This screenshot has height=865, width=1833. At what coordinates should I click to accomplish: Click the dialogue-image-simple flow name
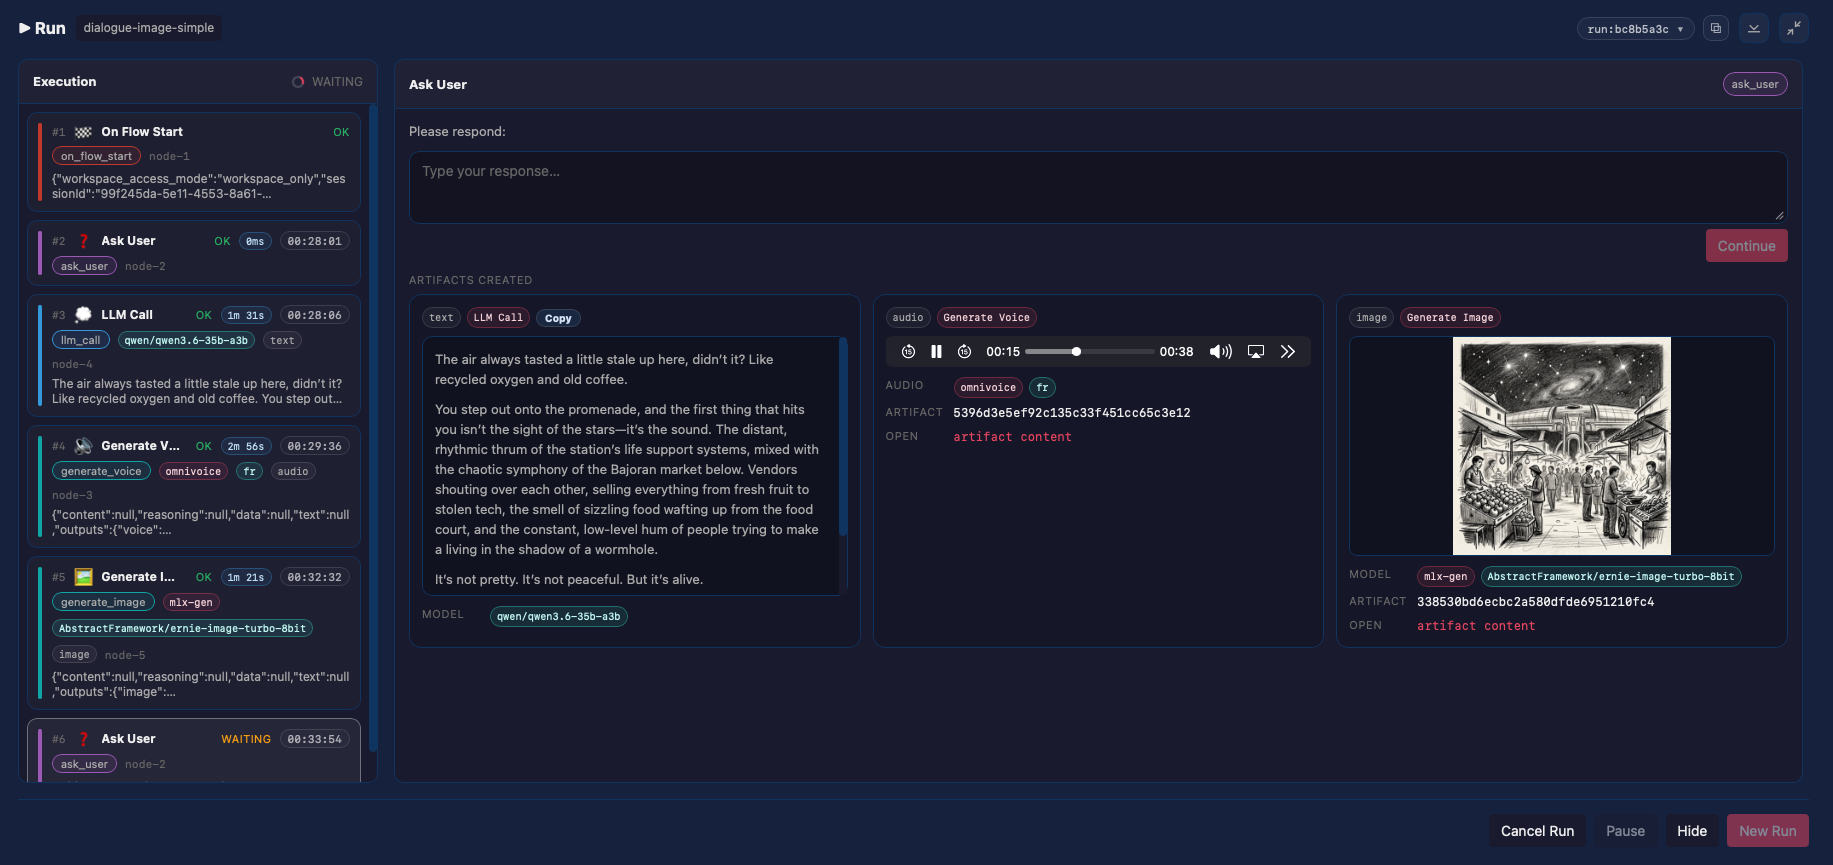click(x=149, y=28)
